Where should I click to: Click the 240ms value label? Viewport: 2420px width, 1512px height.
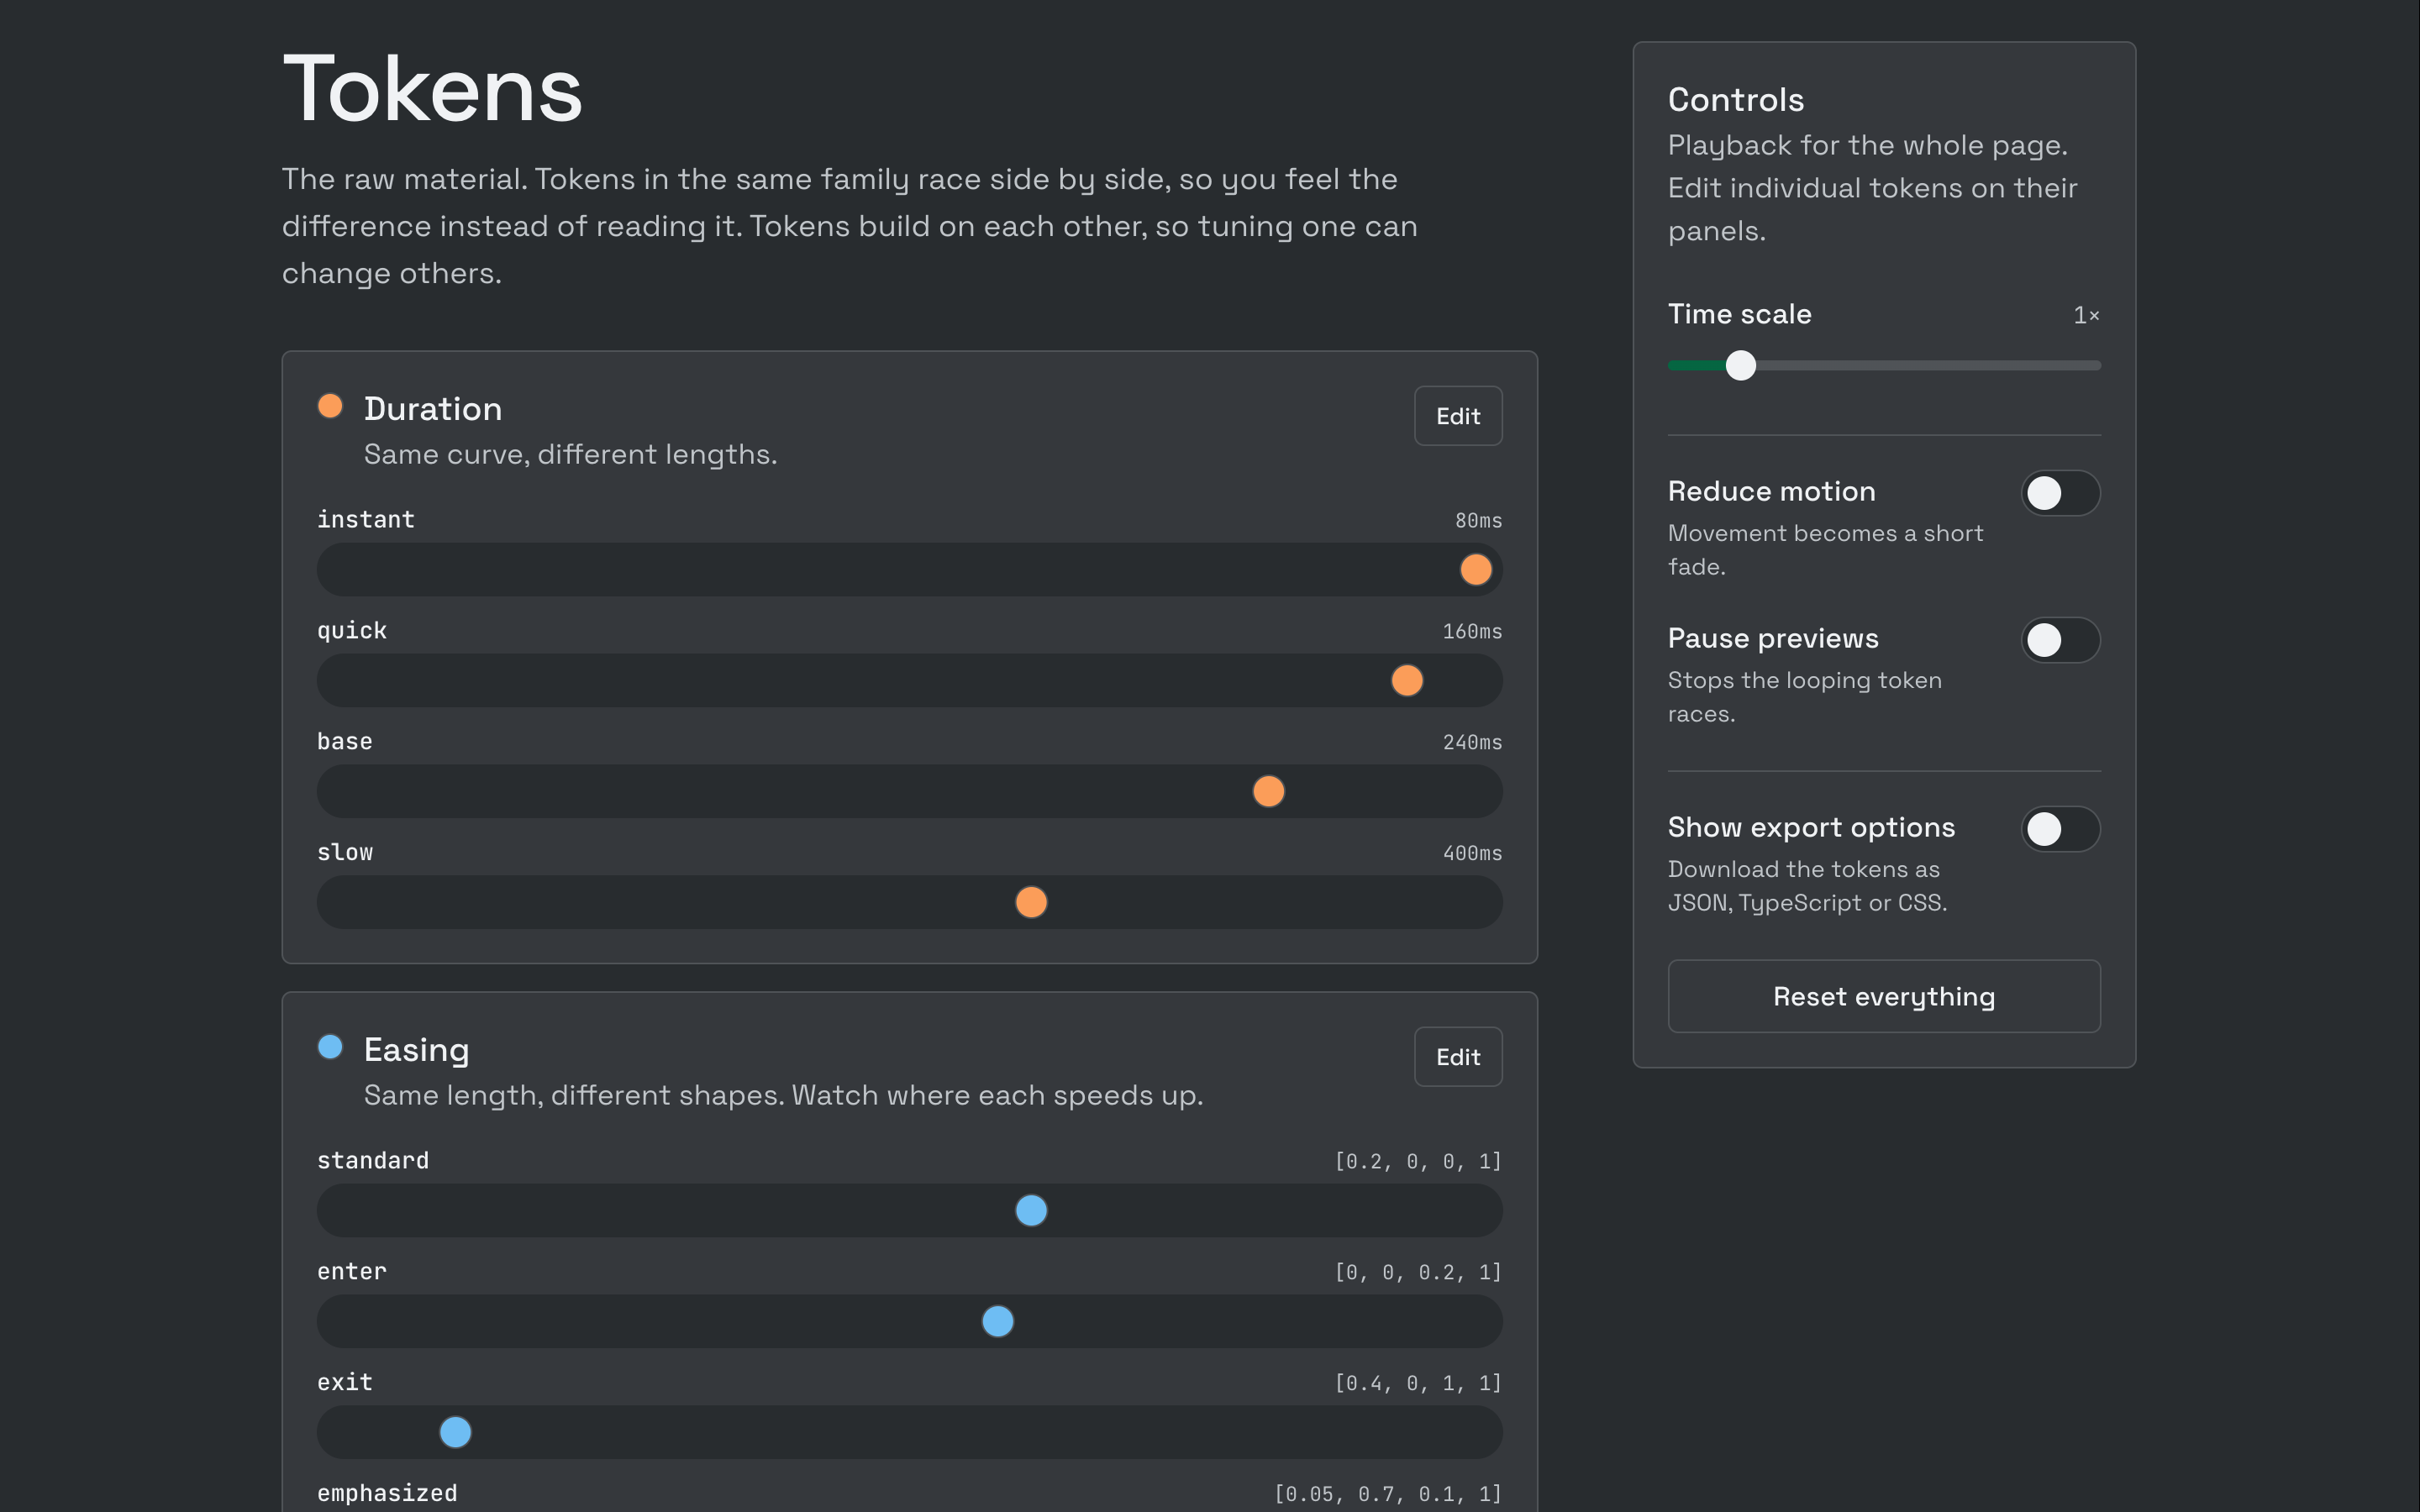tap(1472, 743)
